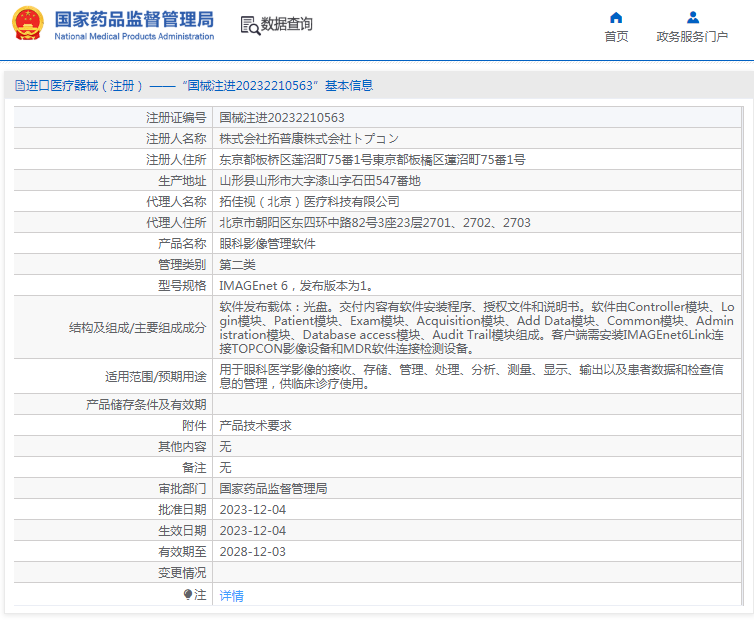Click the 拓佳视（北京）医疗科技有限公司 agent name
Image resolution: width=754 pixels, height=620 pixels.
click(309, 202)
